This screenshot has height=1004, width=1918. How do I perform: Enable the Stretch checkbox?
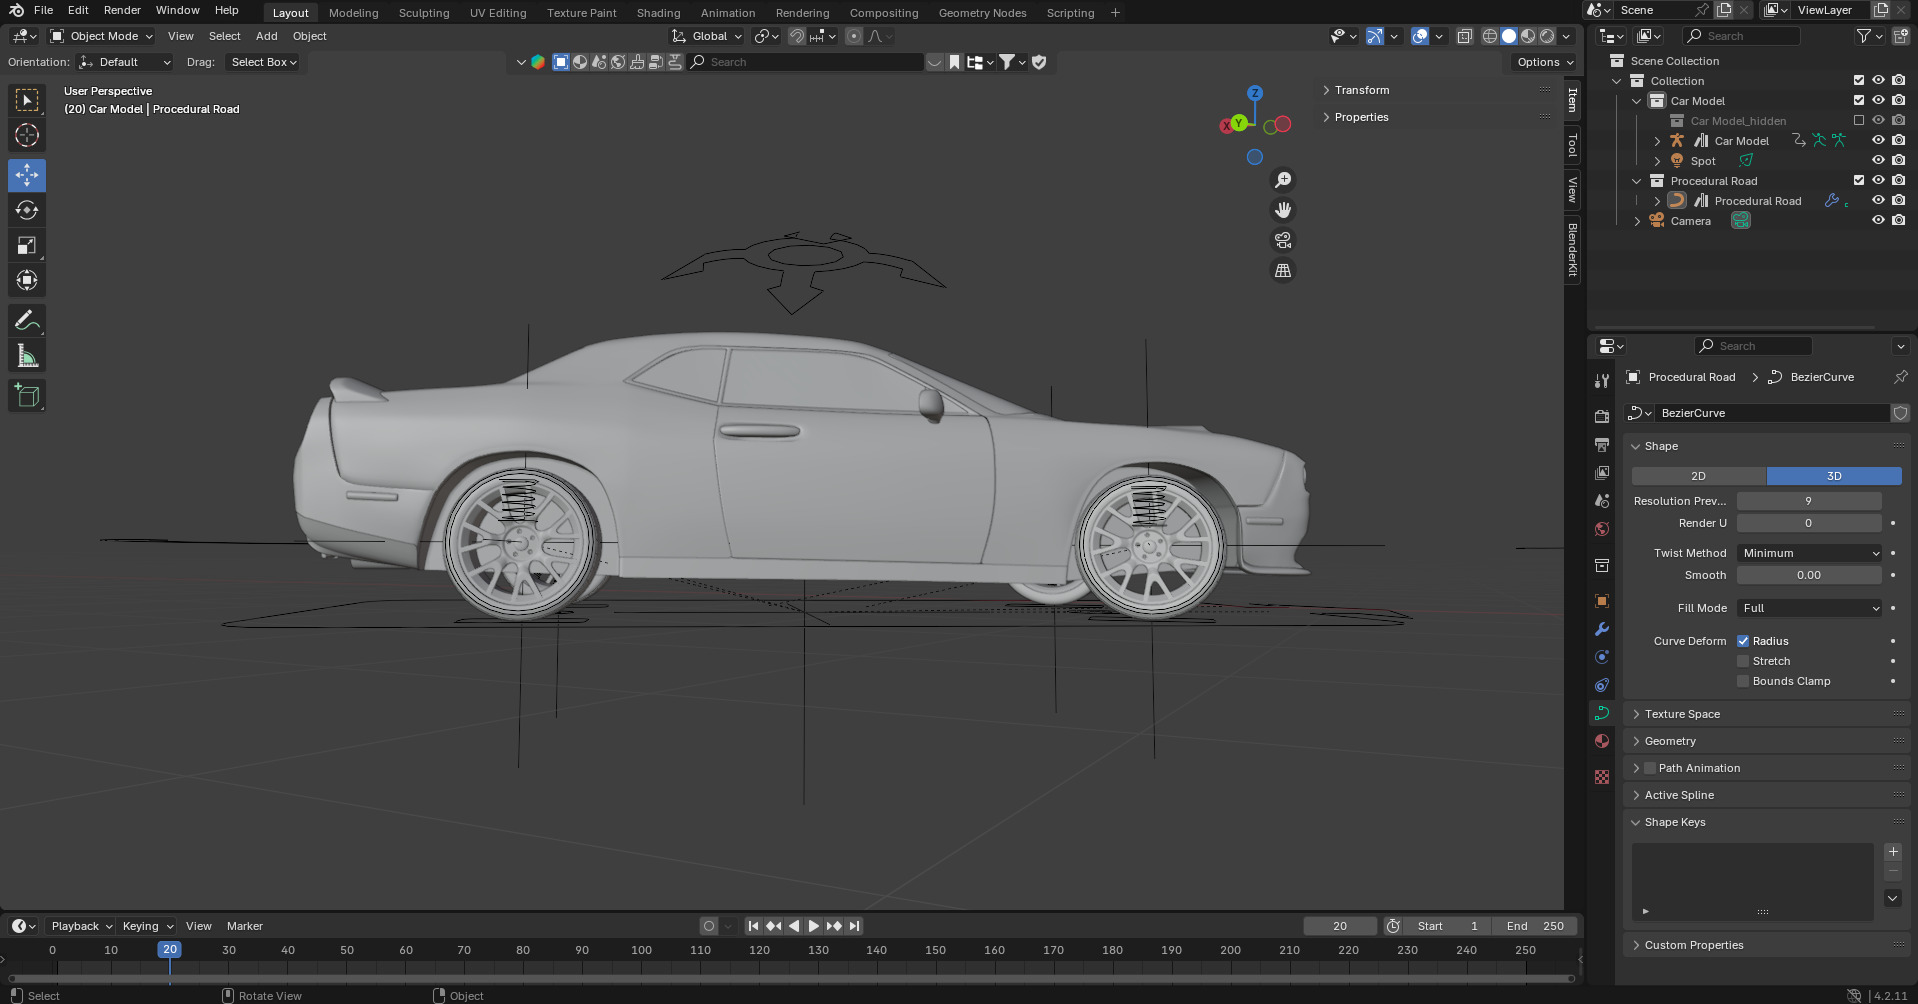click(x=1743, y=661)
